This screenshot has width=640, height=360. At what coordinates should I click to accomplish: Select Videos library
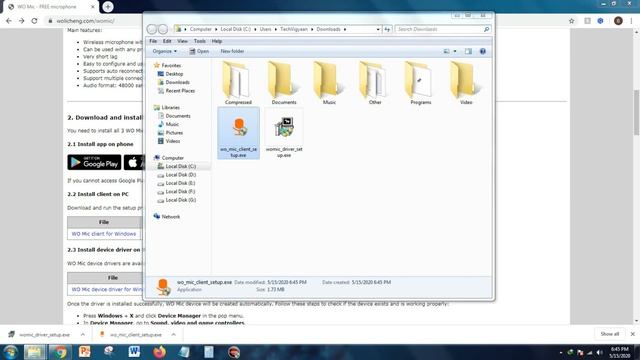[169, 141]
